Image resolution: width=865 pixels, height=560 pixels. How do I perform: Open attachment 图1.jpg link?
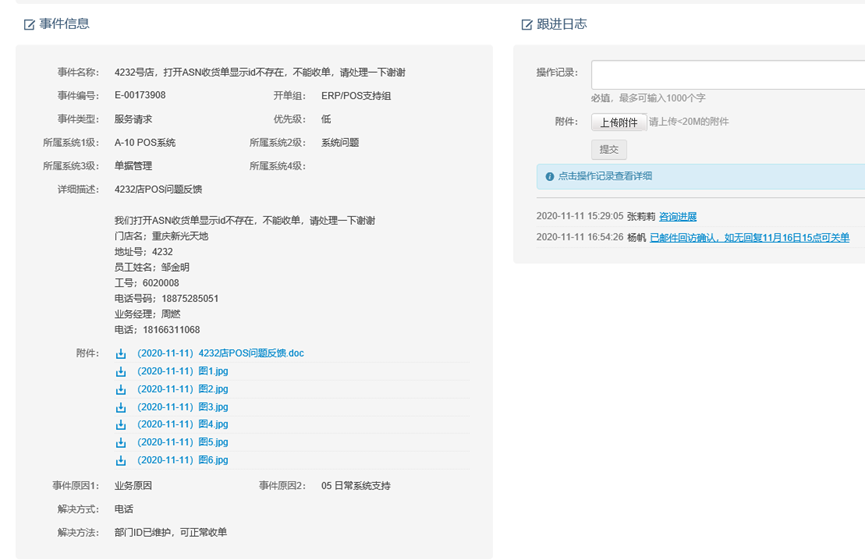tap(183, 371)
